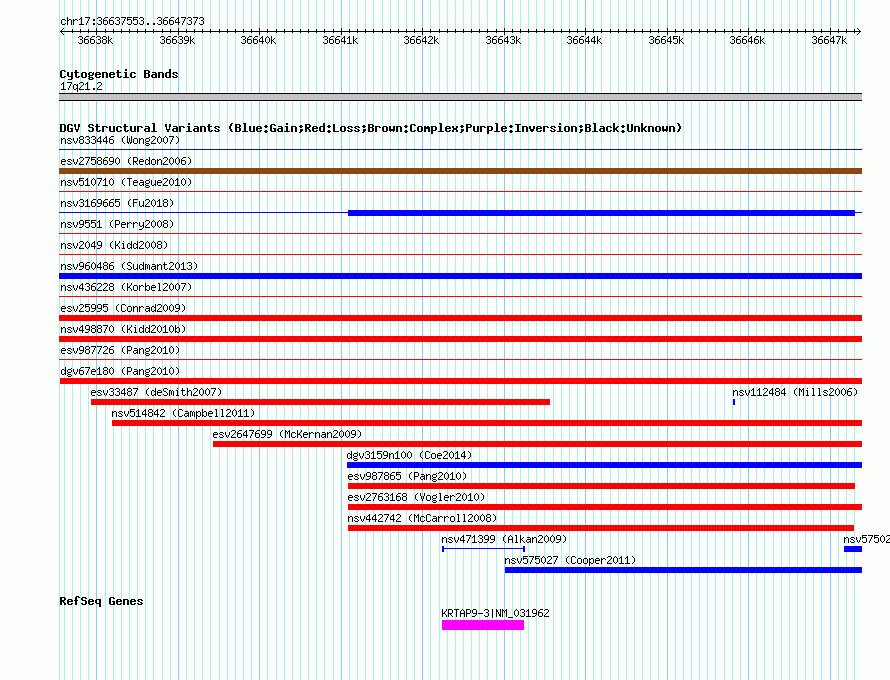Viewport: 890px width, 680px height.
Task: Click the red esv987865 (Pang2010) loss bar
Action: tap(601, 486)
